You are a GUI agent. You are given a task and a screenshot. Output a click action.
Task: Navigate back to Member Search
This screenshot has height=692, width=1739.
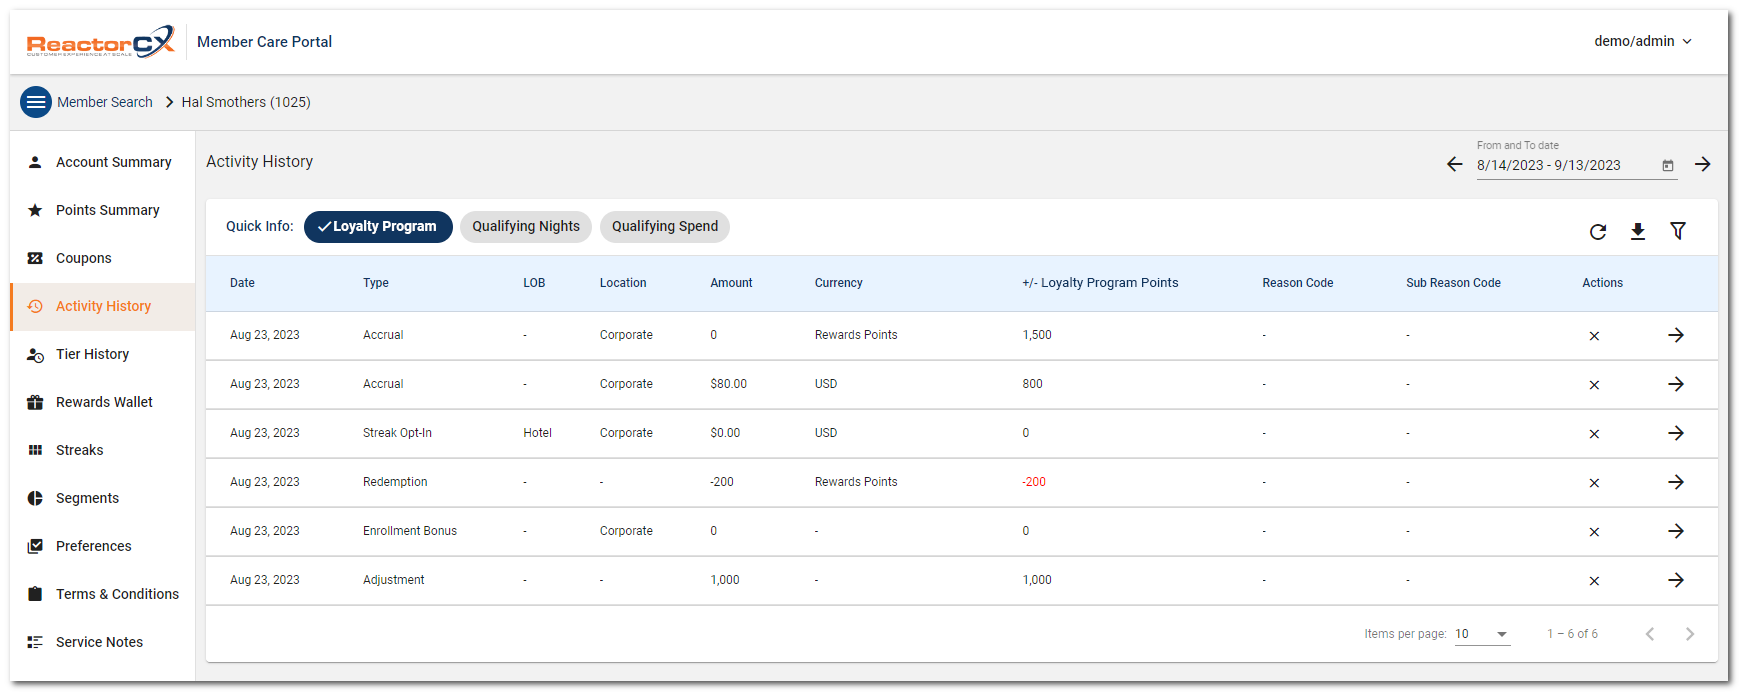pos(105,102)
